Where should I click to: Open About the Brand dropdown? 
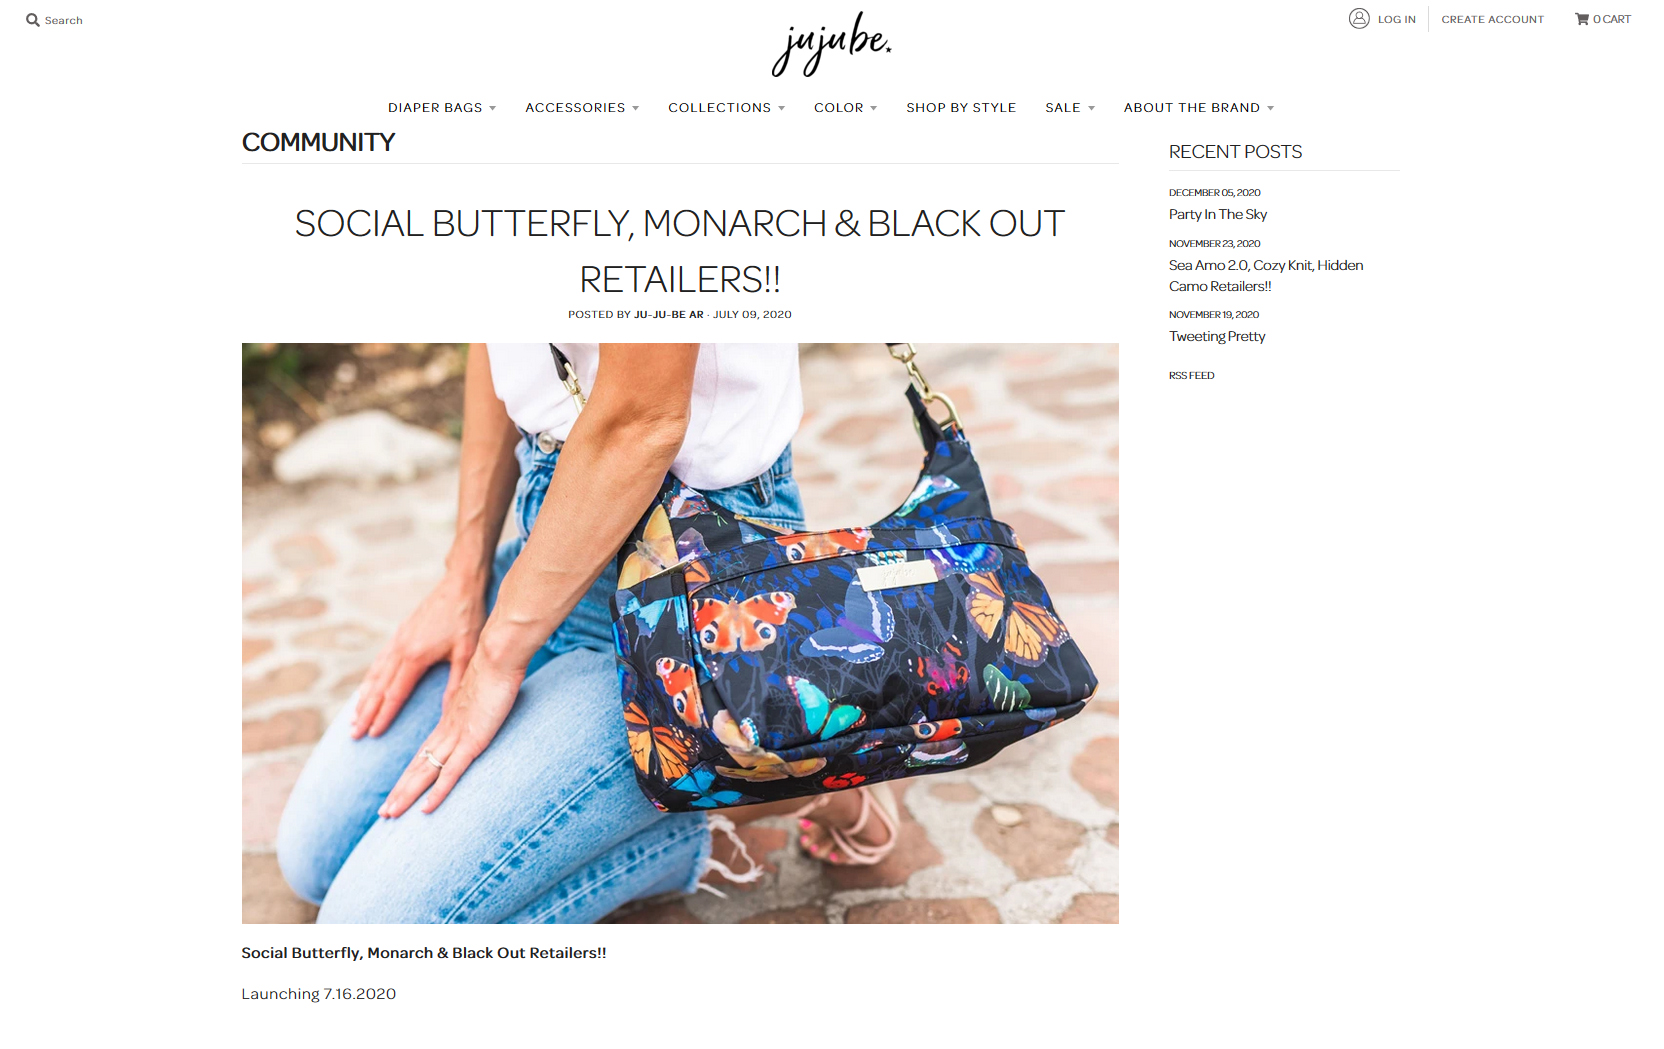pos(1198,108)
